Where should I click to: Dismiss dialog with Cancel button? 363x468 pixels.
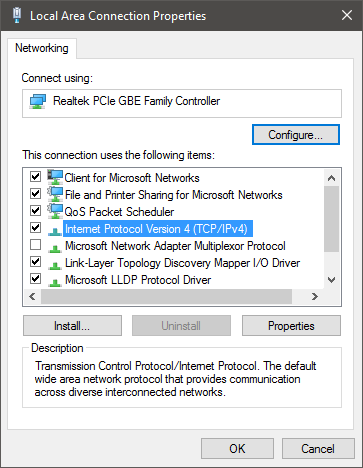pos(318,449)
